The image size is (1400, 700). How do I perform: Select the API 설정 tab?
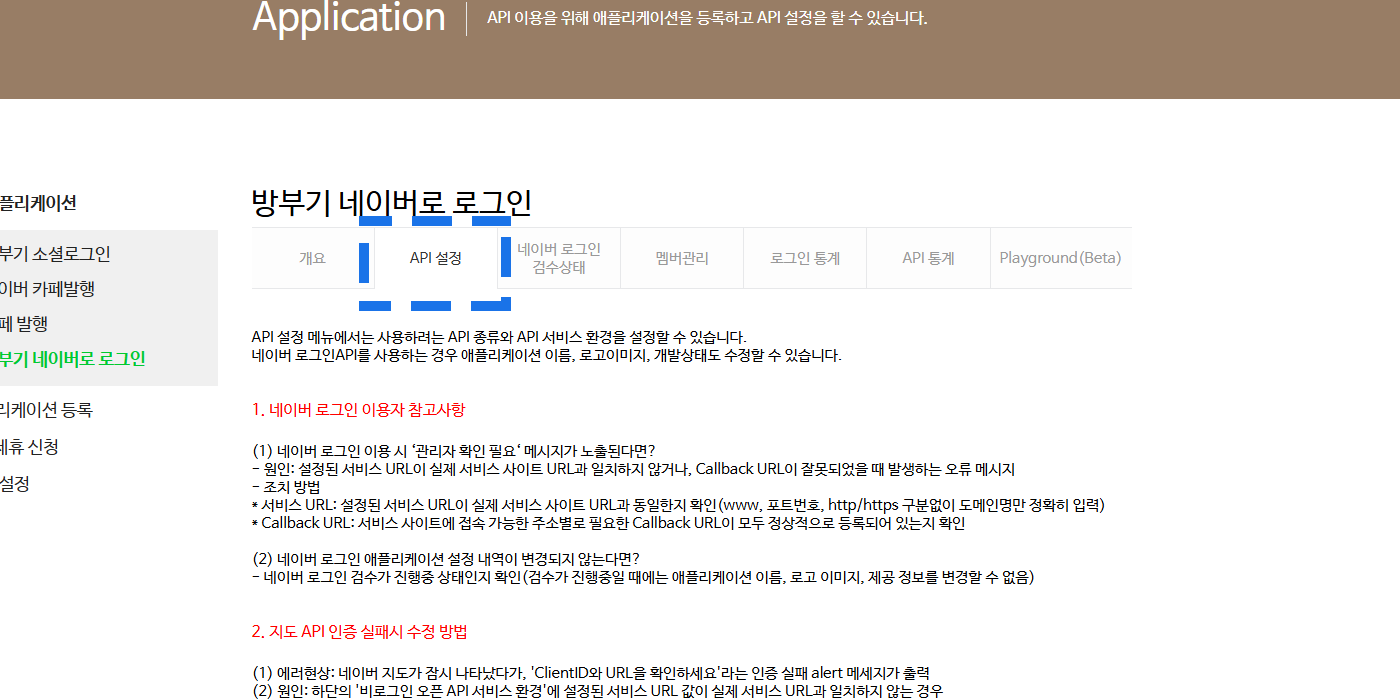click(x=436, y=258)
